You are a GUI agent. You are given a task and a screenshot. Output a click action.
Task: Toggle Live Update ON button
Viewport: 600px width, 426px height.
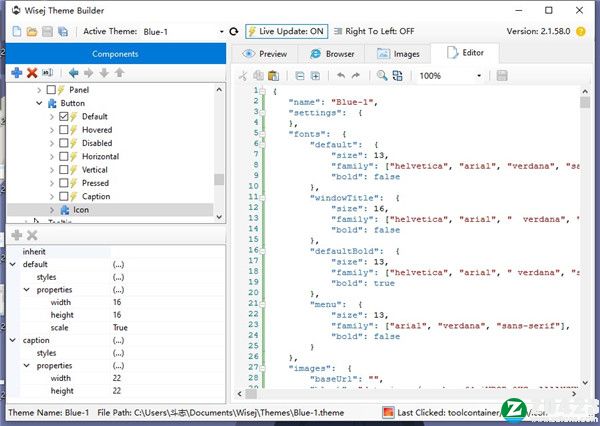[x=287, y=31]
